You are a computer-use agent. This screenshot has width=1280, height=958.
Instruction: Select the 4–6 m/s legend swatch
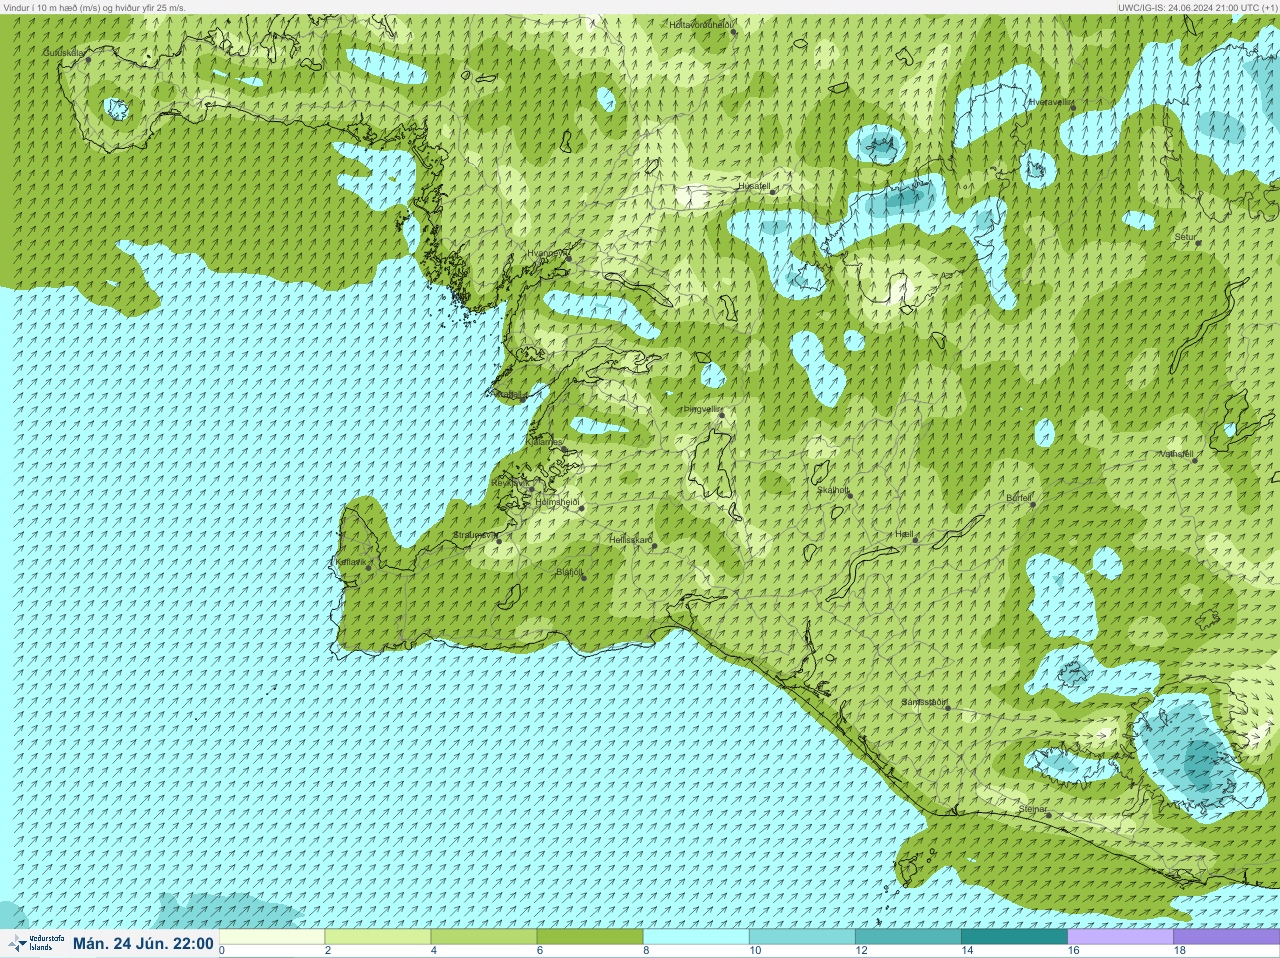tap(484, 938)
